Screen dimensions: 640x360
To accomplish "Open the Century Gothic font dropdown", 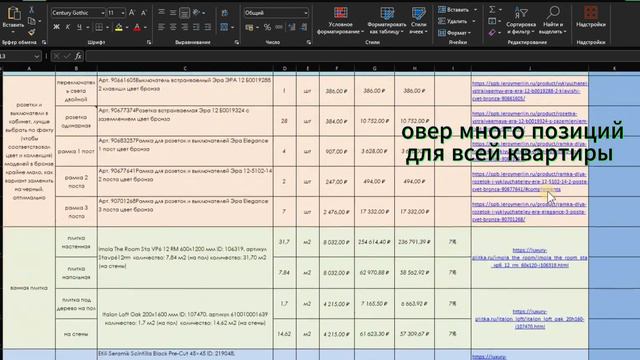I will click(x=102, y=13).
